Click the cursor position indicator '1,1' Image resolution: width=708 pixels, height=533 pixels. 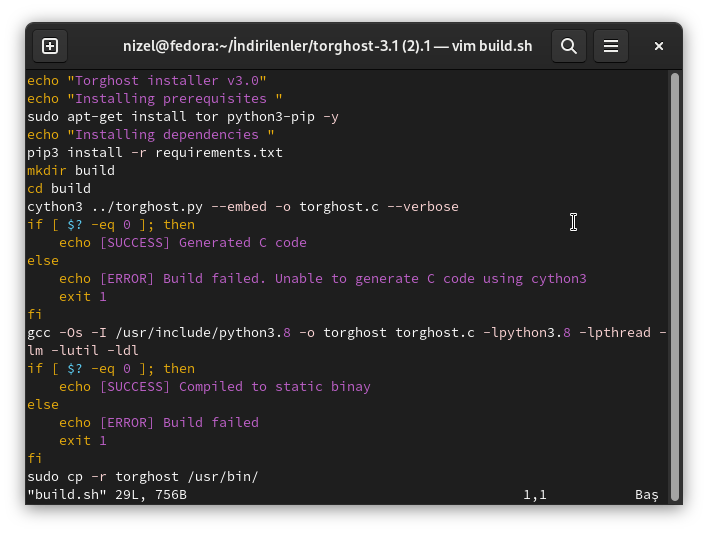[535, 495]
